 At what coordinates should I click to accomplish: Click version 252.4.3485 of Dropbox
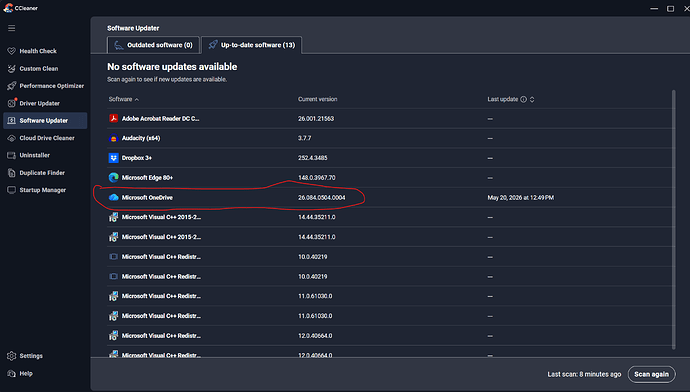pos(313,158)
